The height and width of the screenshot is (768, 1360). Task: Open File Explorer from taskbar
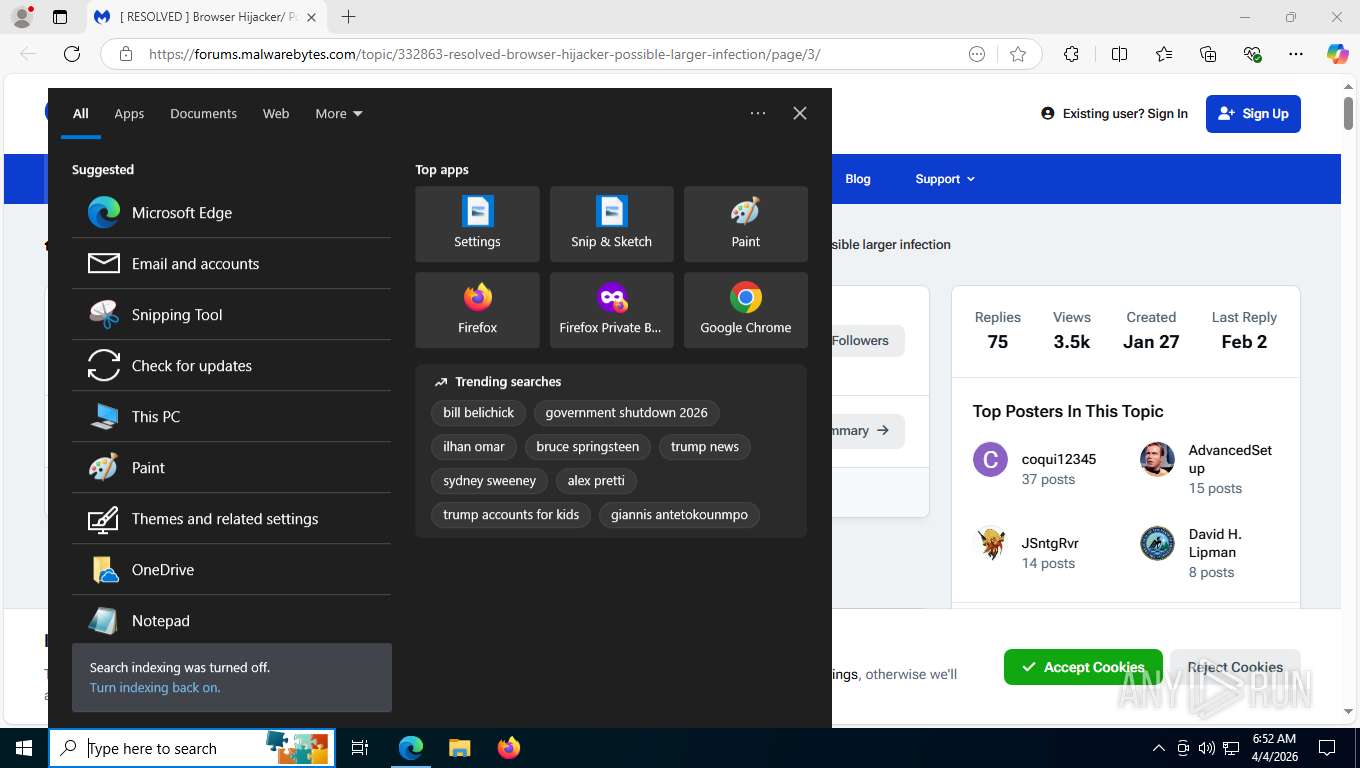point(459,748)
